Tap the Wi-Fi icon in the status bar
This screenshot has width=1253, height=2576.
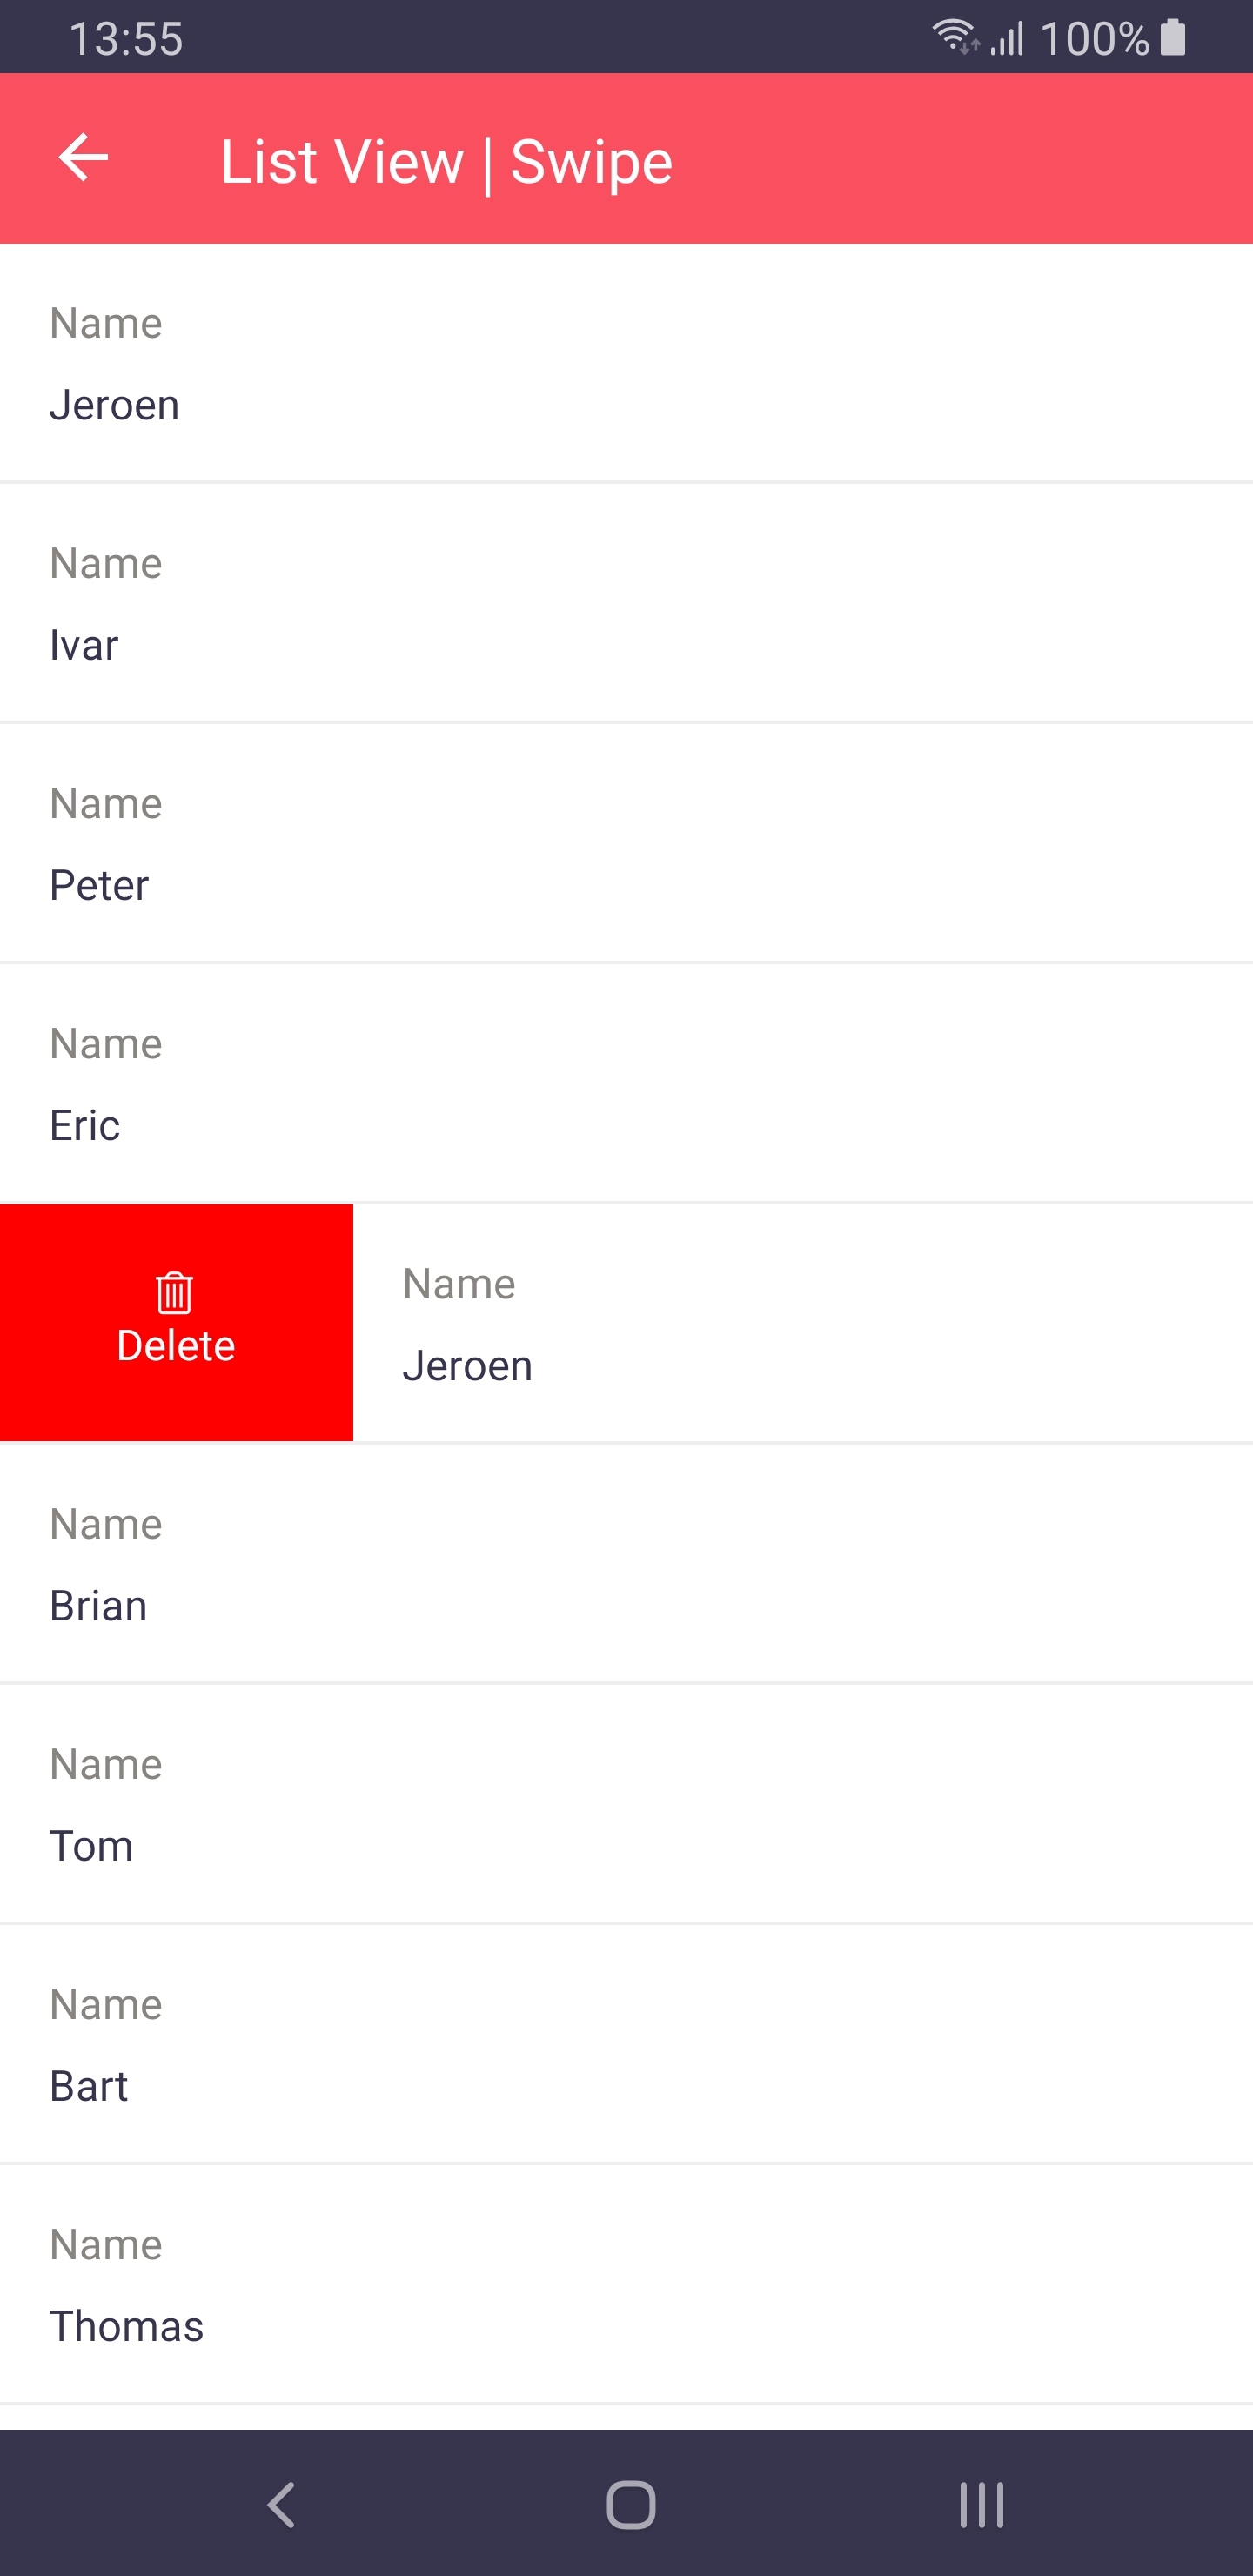955,37
